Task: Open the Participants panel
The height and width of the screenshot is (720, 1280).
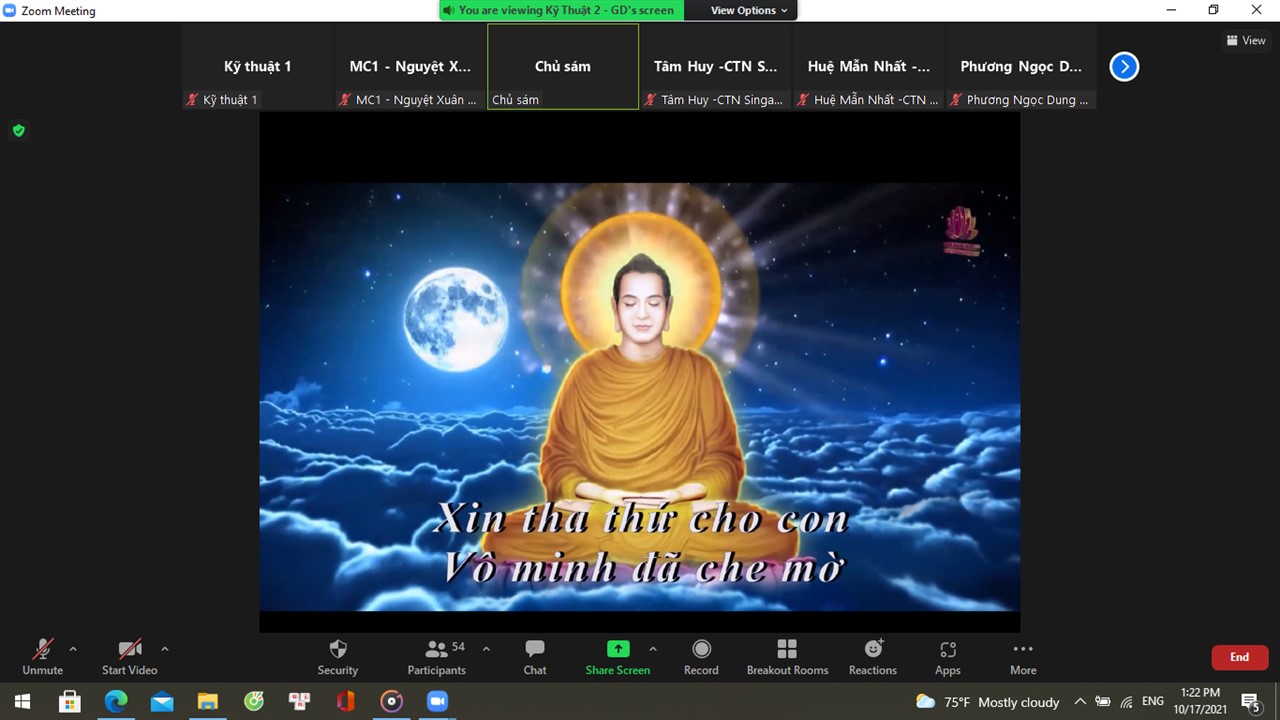Action: click(x=437, y=657)
